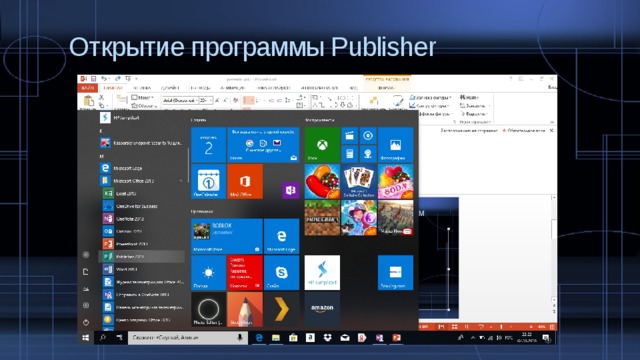Open OneNote 2013 from the app list
This screenshot has width=640, height=360.
coord(142,218)
